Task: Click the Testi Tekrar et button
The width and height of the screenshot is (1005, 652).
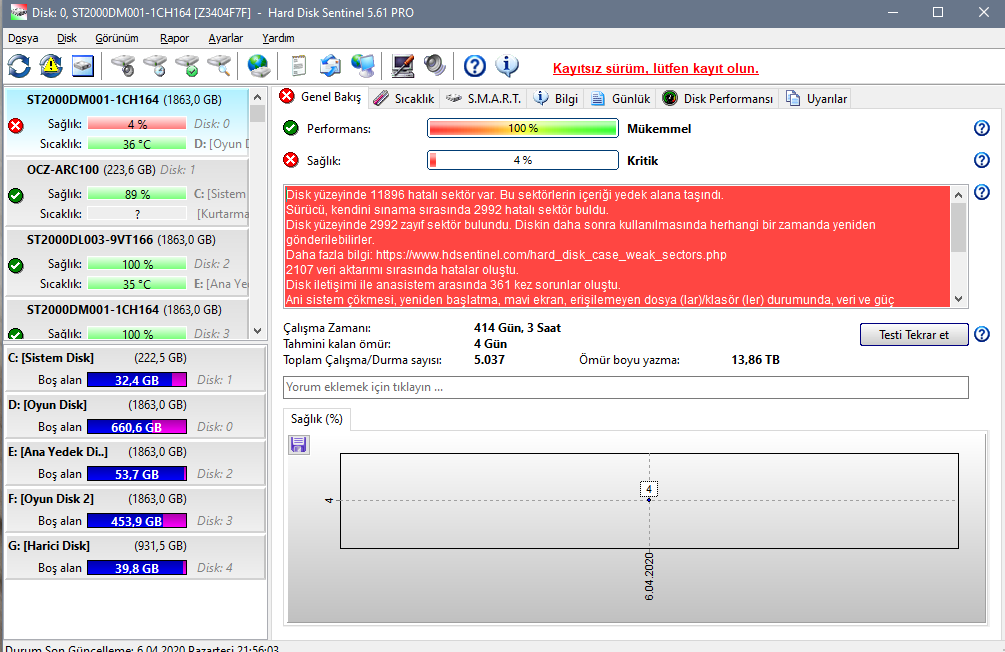Action: 914,335
